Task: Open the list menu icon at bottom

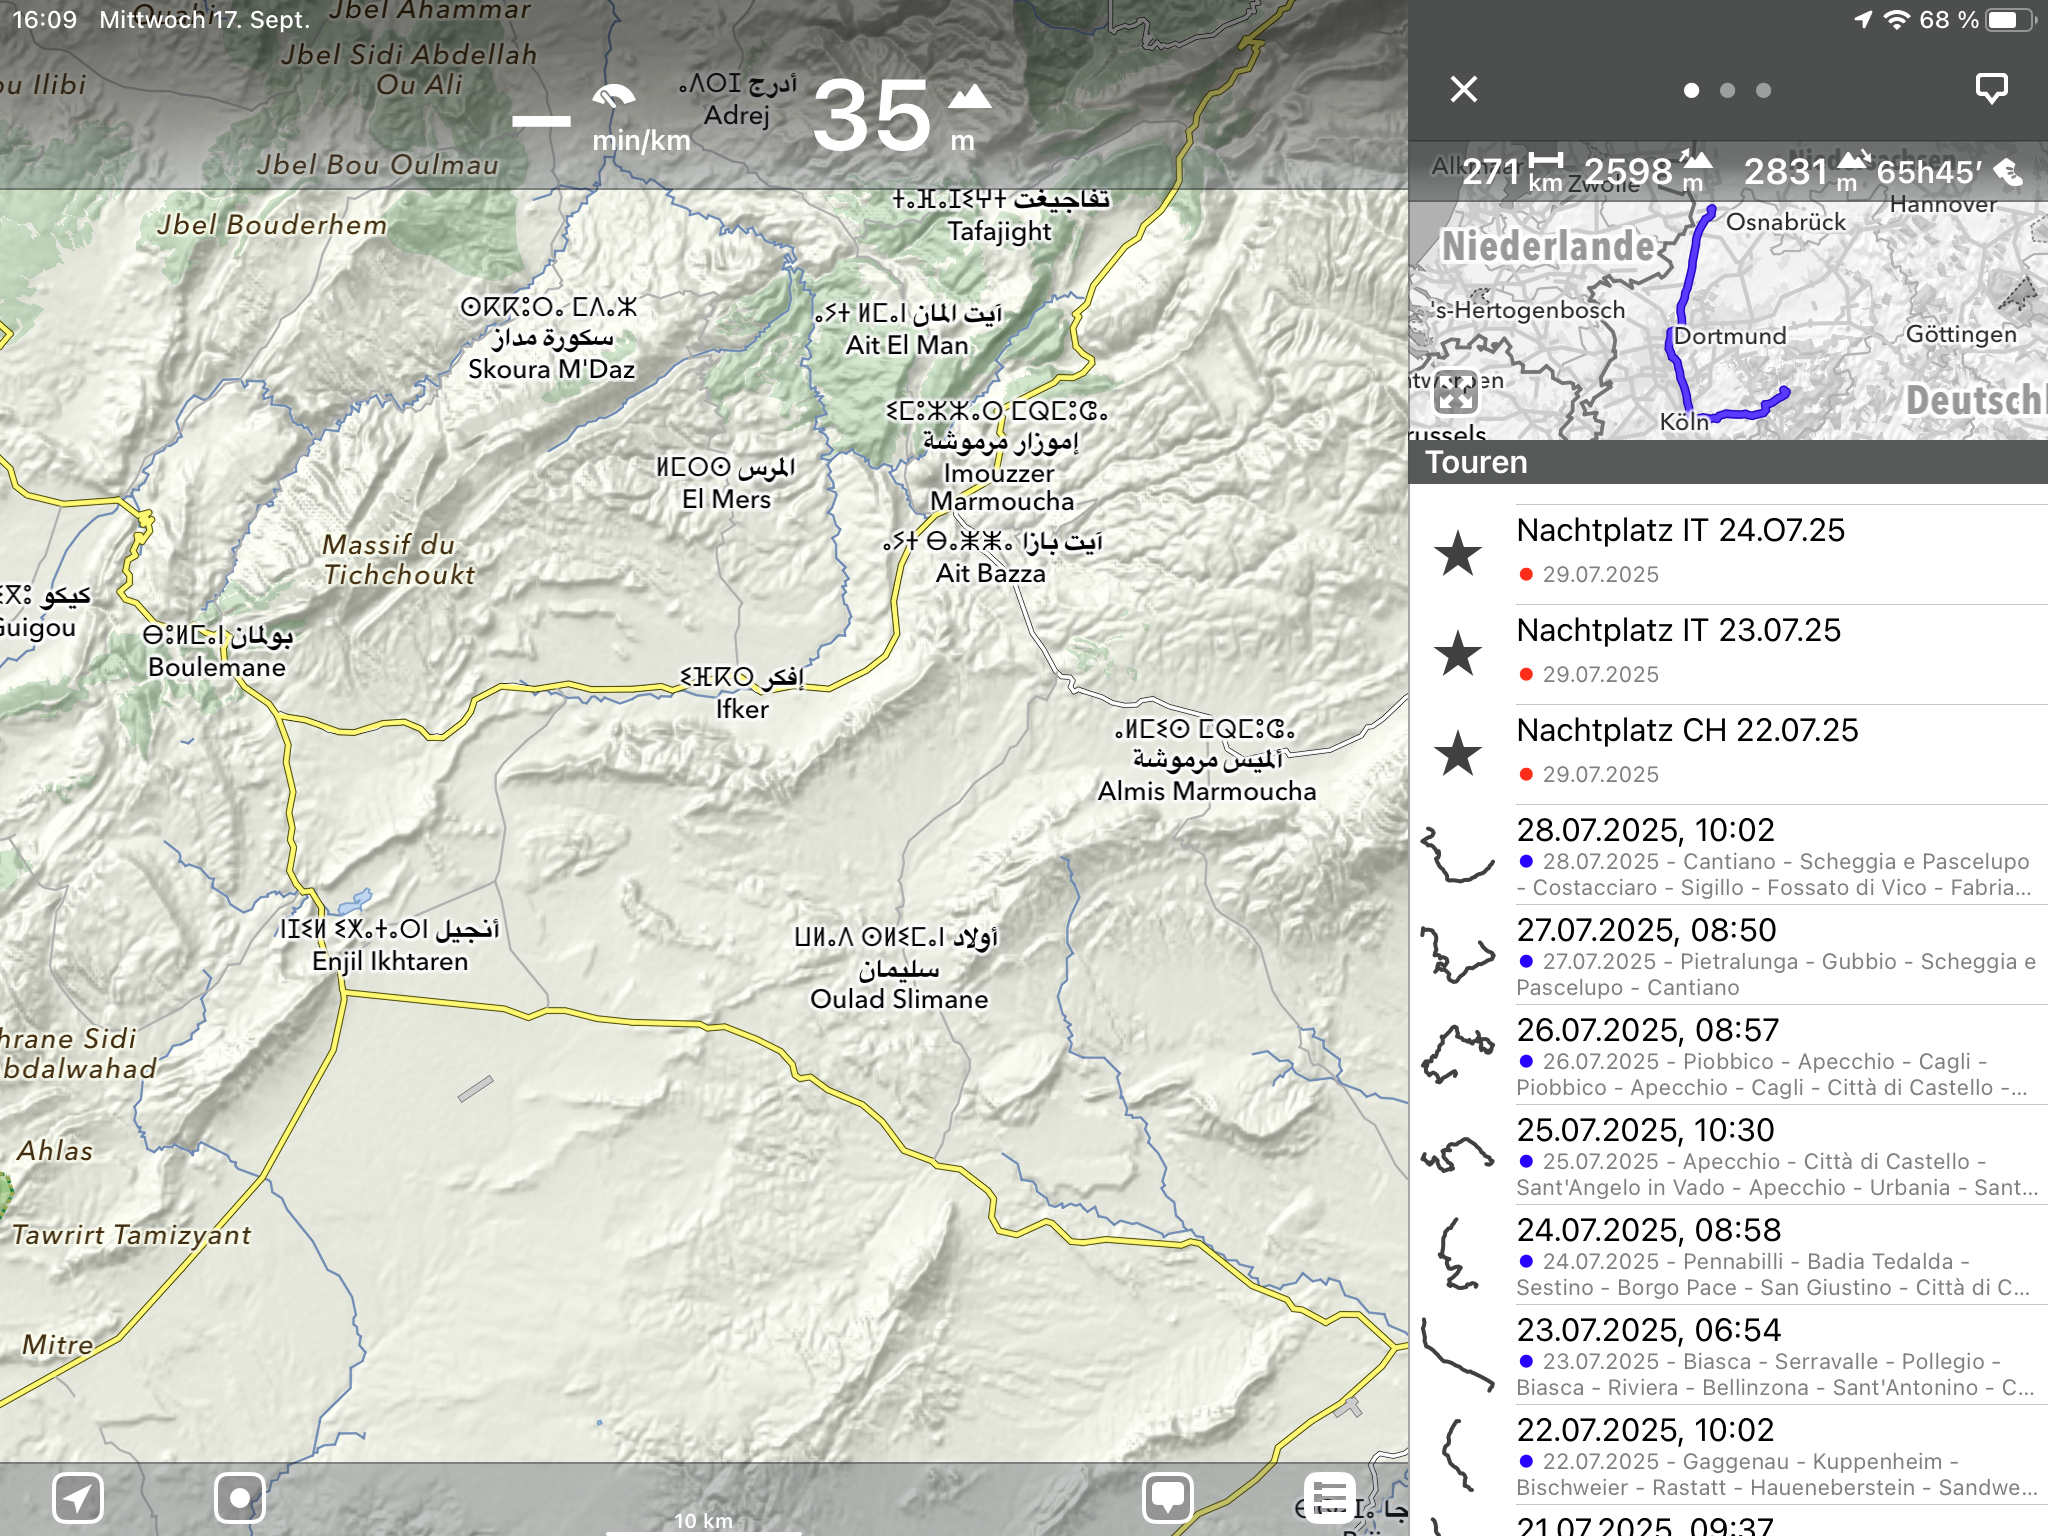Action: point(1330,1497)
